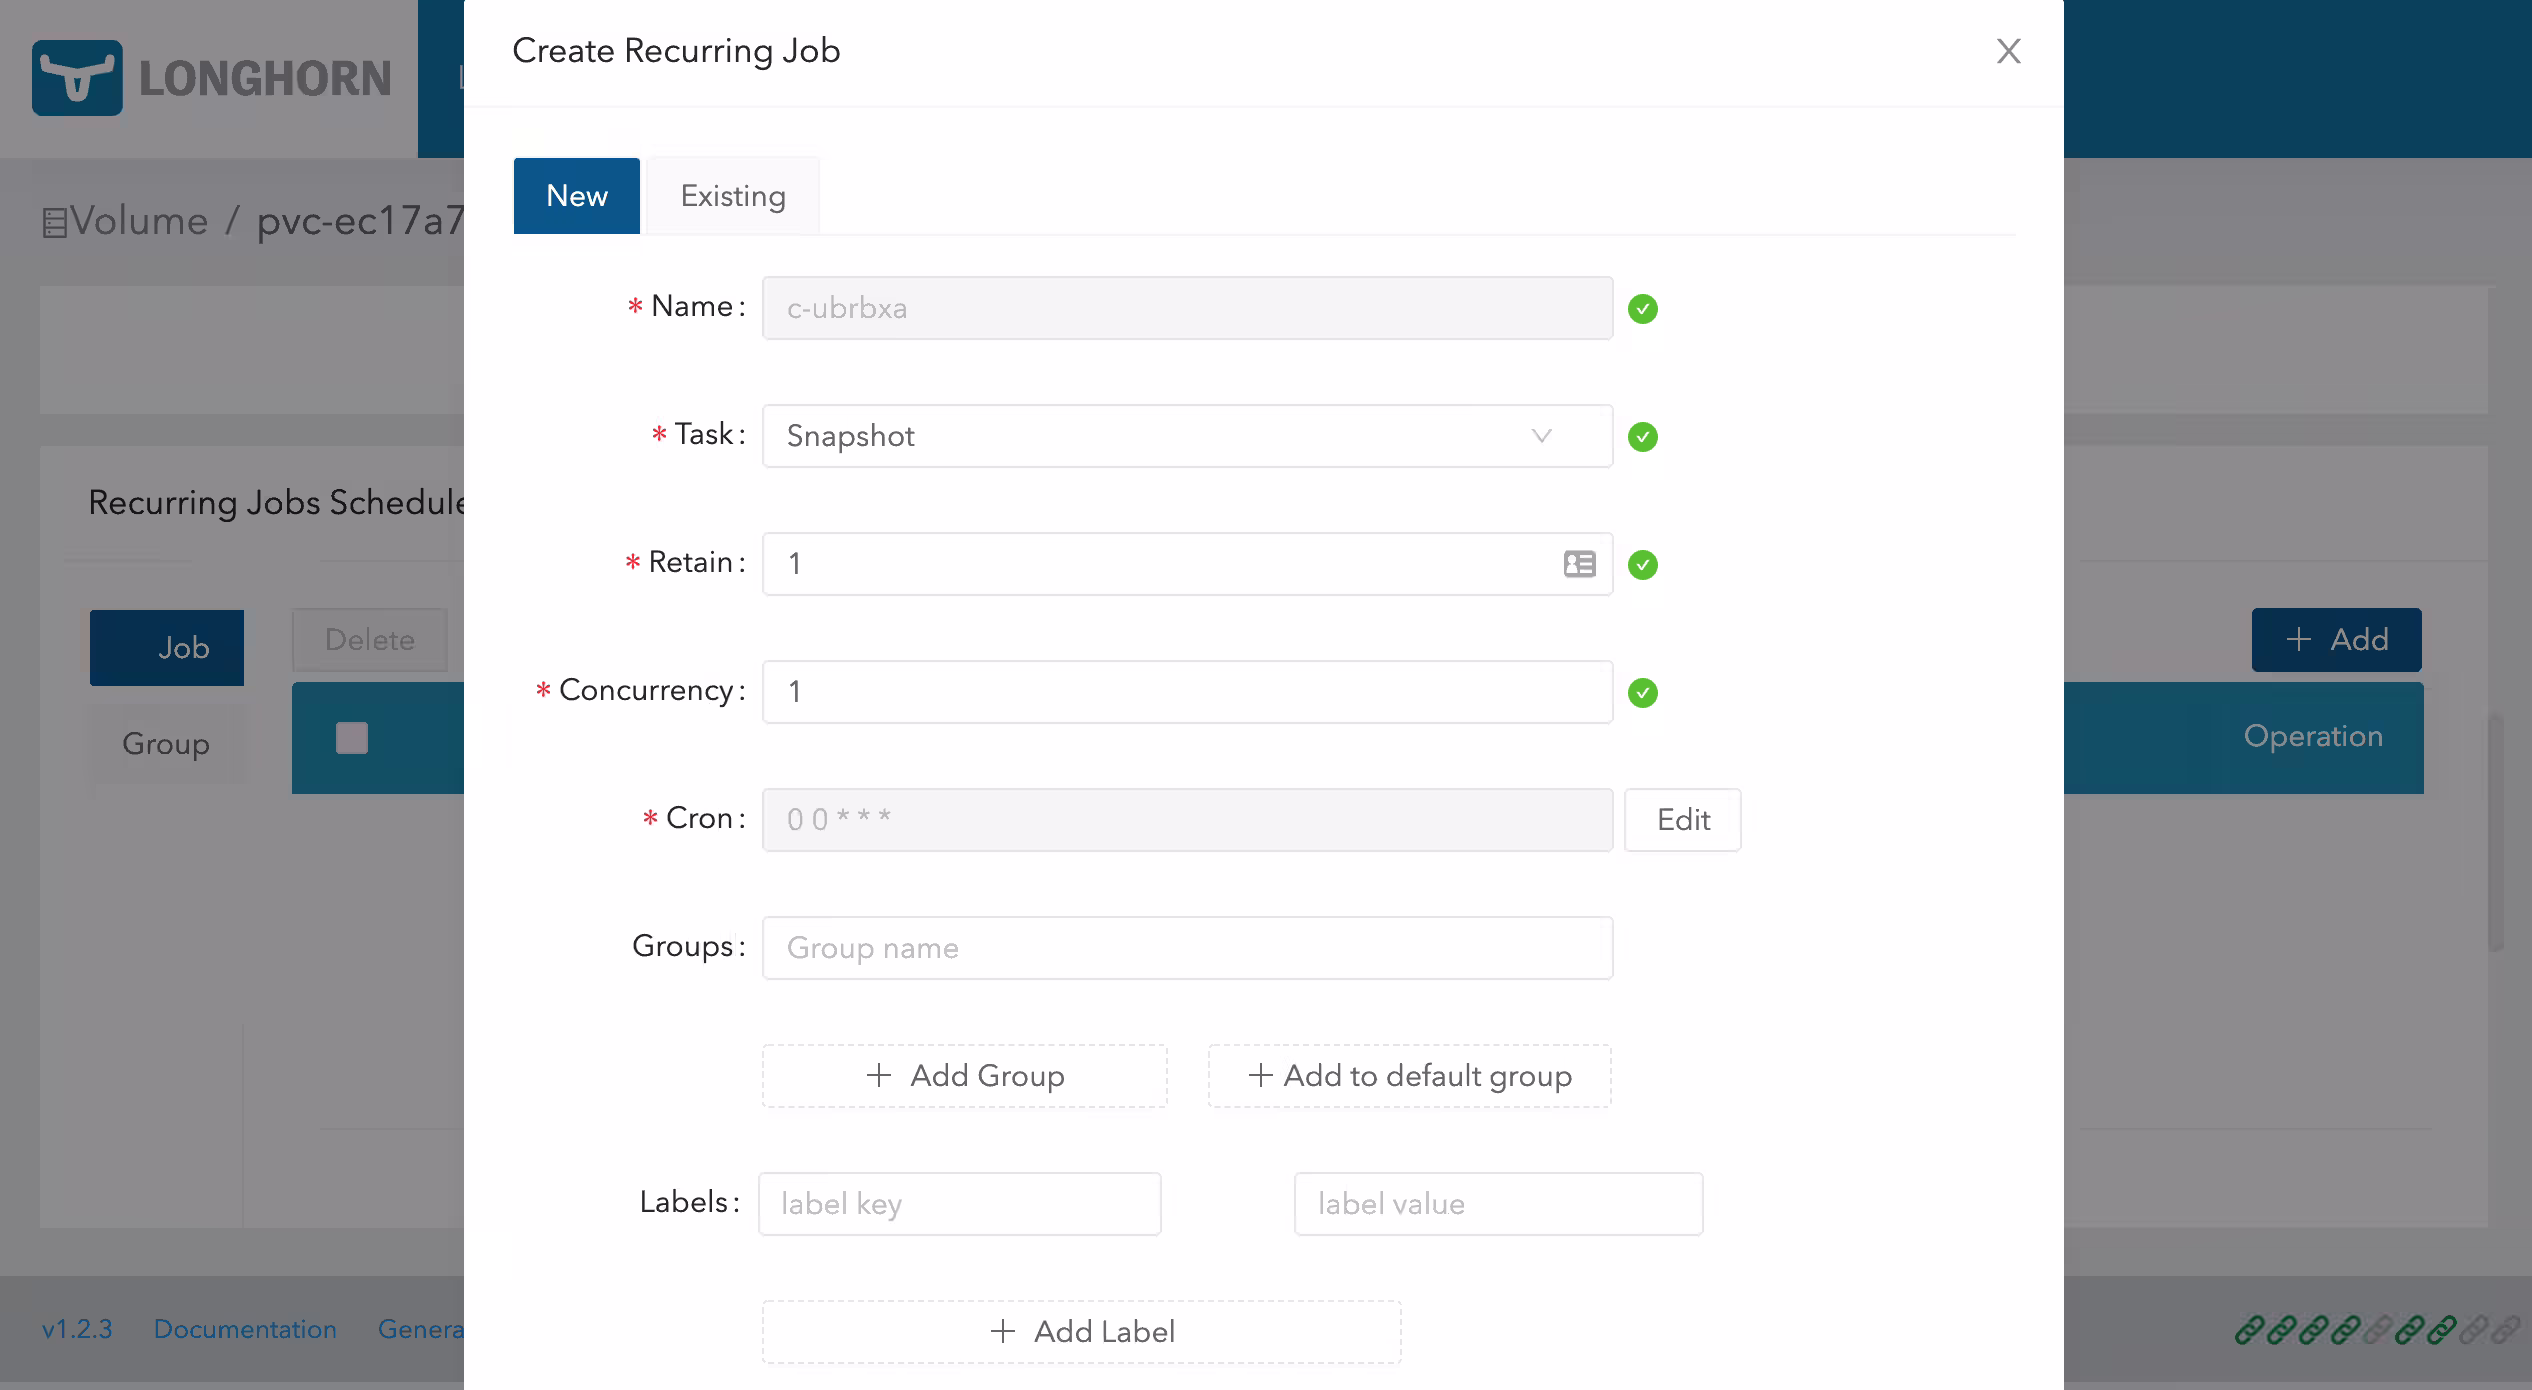Click Edit button next to Cron

click(1683, 820)
